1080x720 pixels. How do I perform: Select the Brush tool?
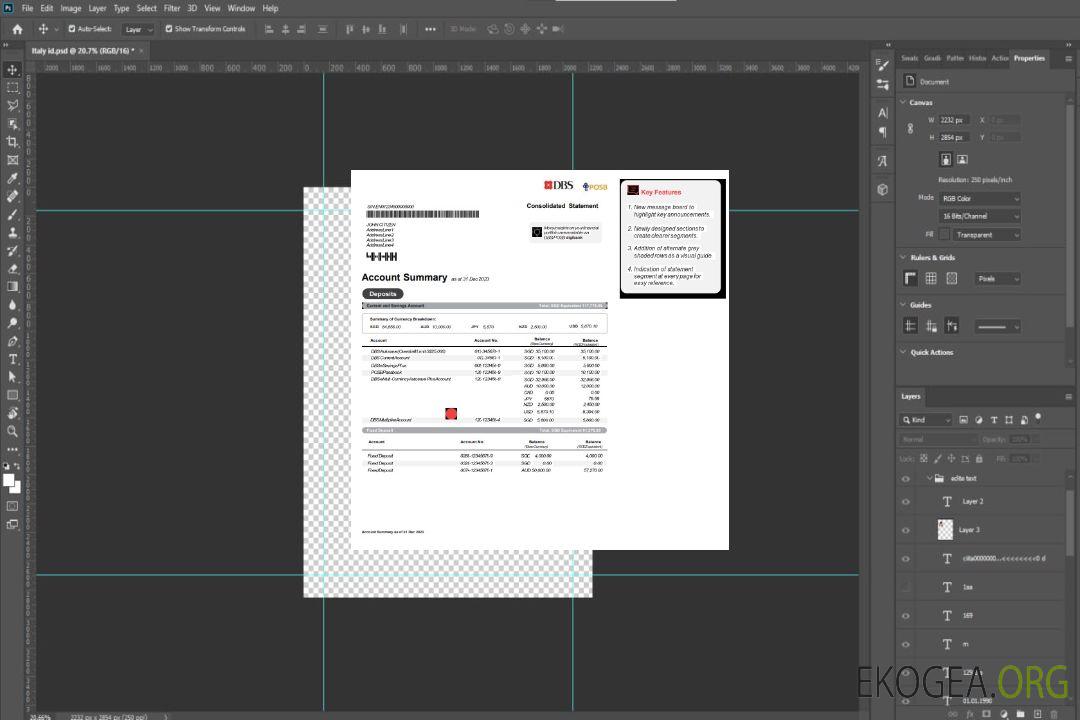point(12,214)
